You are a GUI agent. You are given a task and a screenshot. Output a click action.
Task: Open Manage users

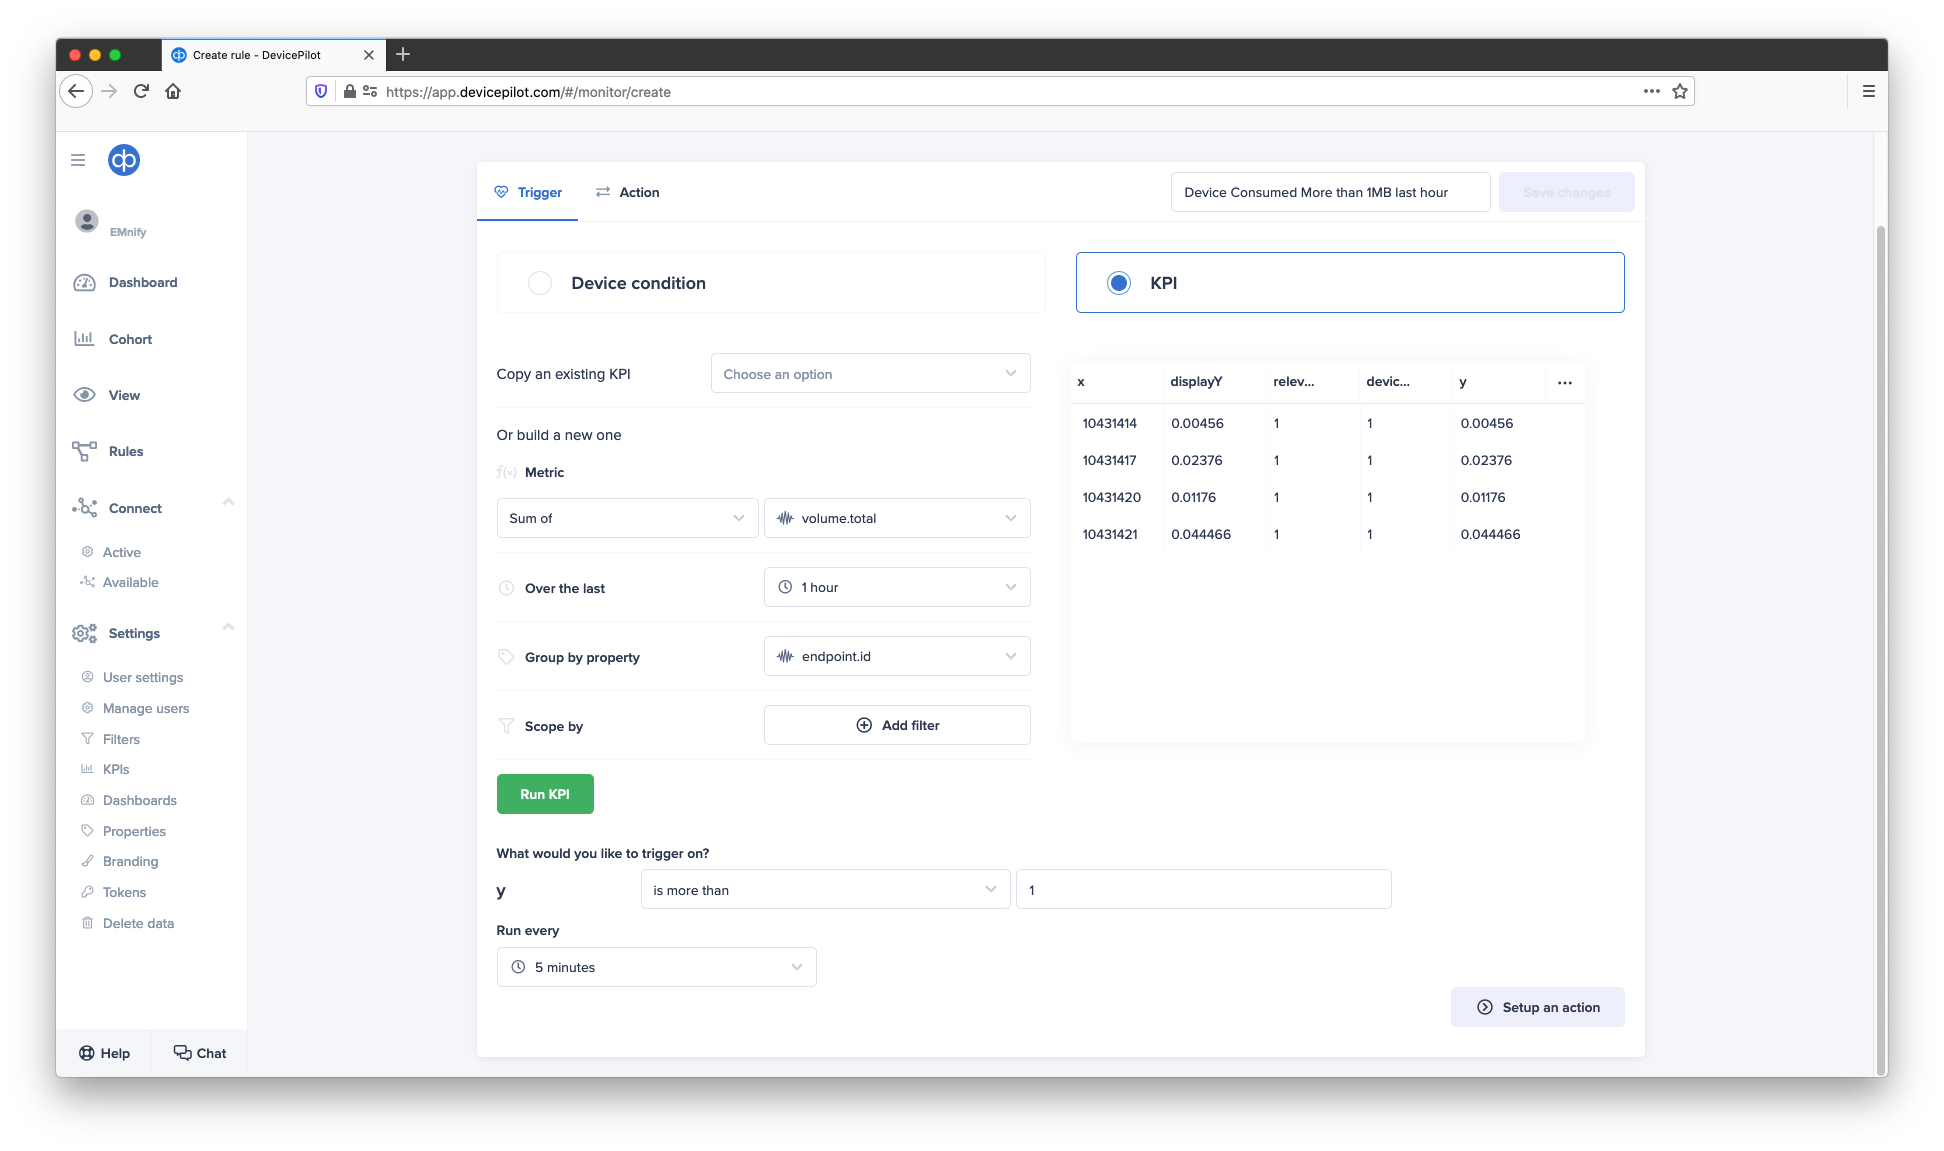click(146, 708)
